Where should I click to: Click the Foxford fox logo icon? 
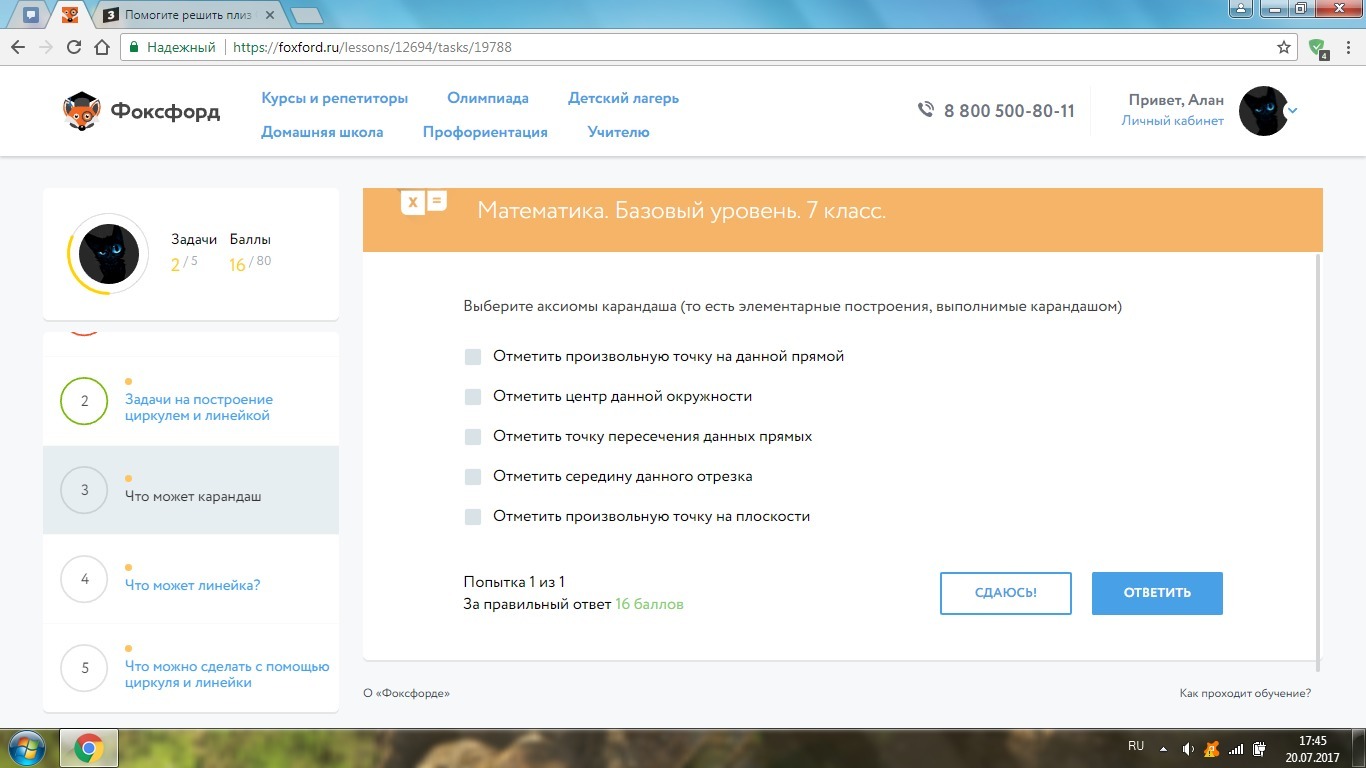[x=81, y=111]
